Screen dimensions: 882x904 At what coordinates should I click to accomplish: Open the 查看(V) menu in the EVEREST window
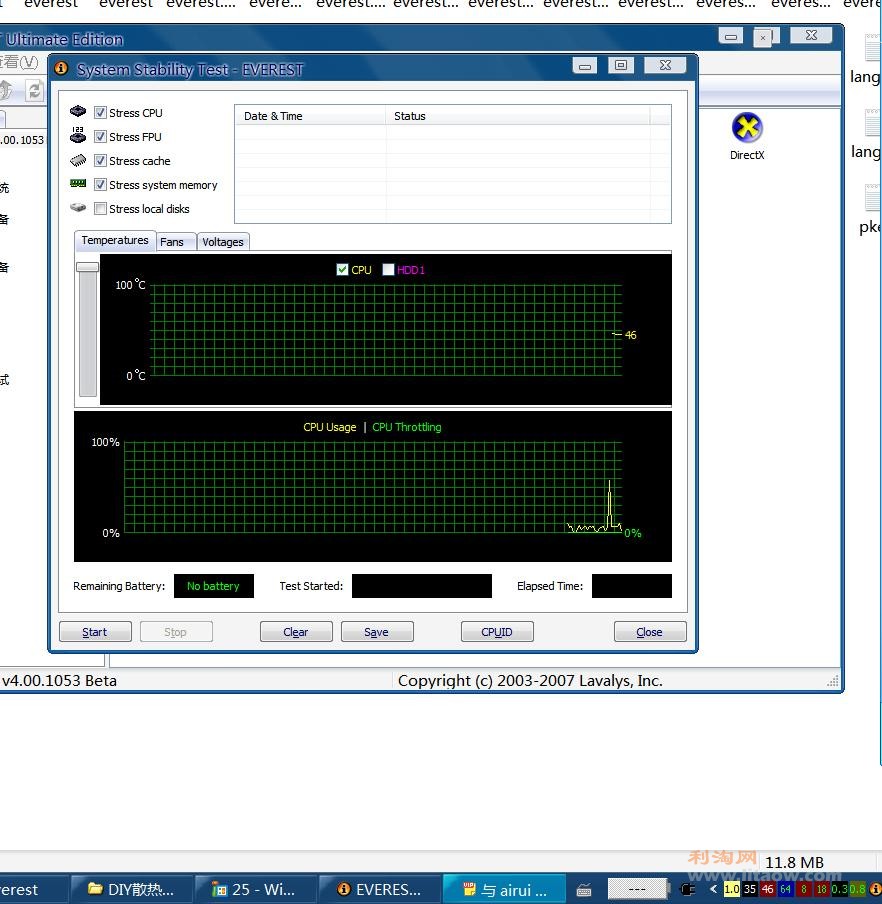(18, 62)
